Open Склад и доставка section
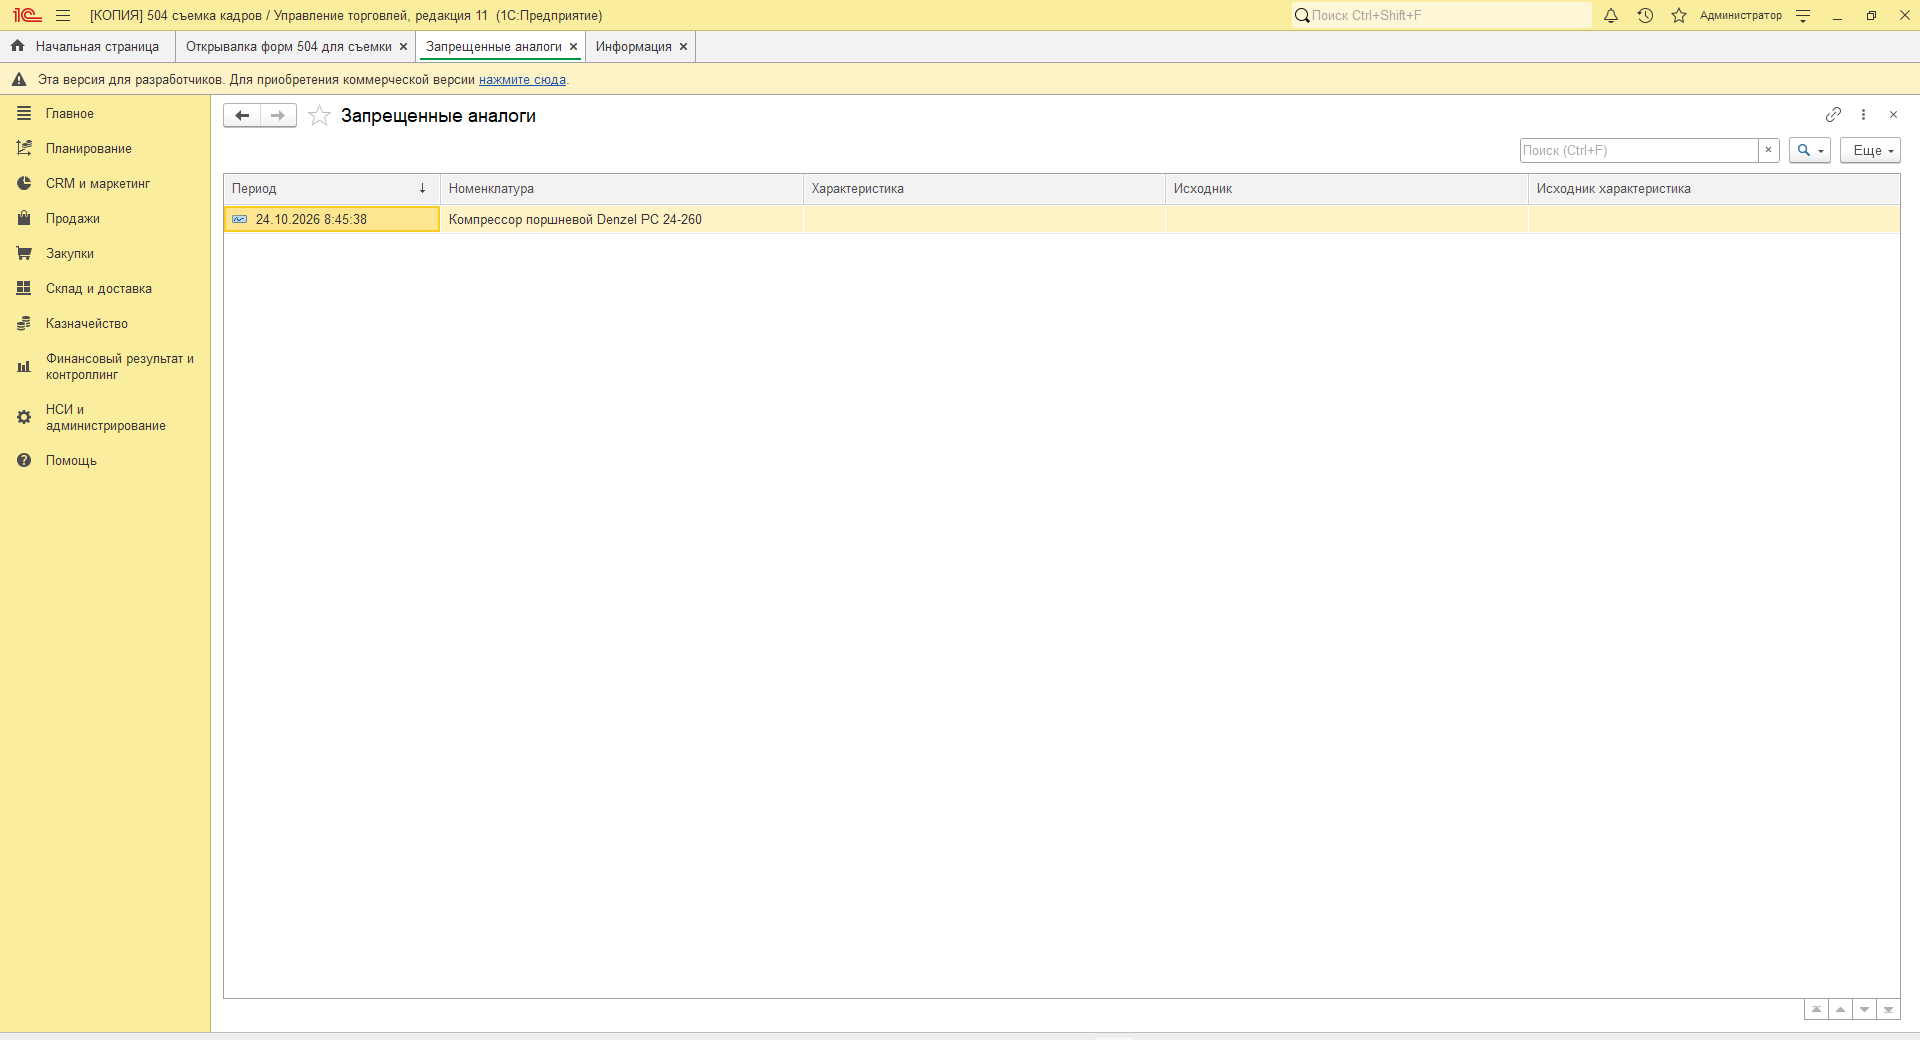 click(105, 289)
